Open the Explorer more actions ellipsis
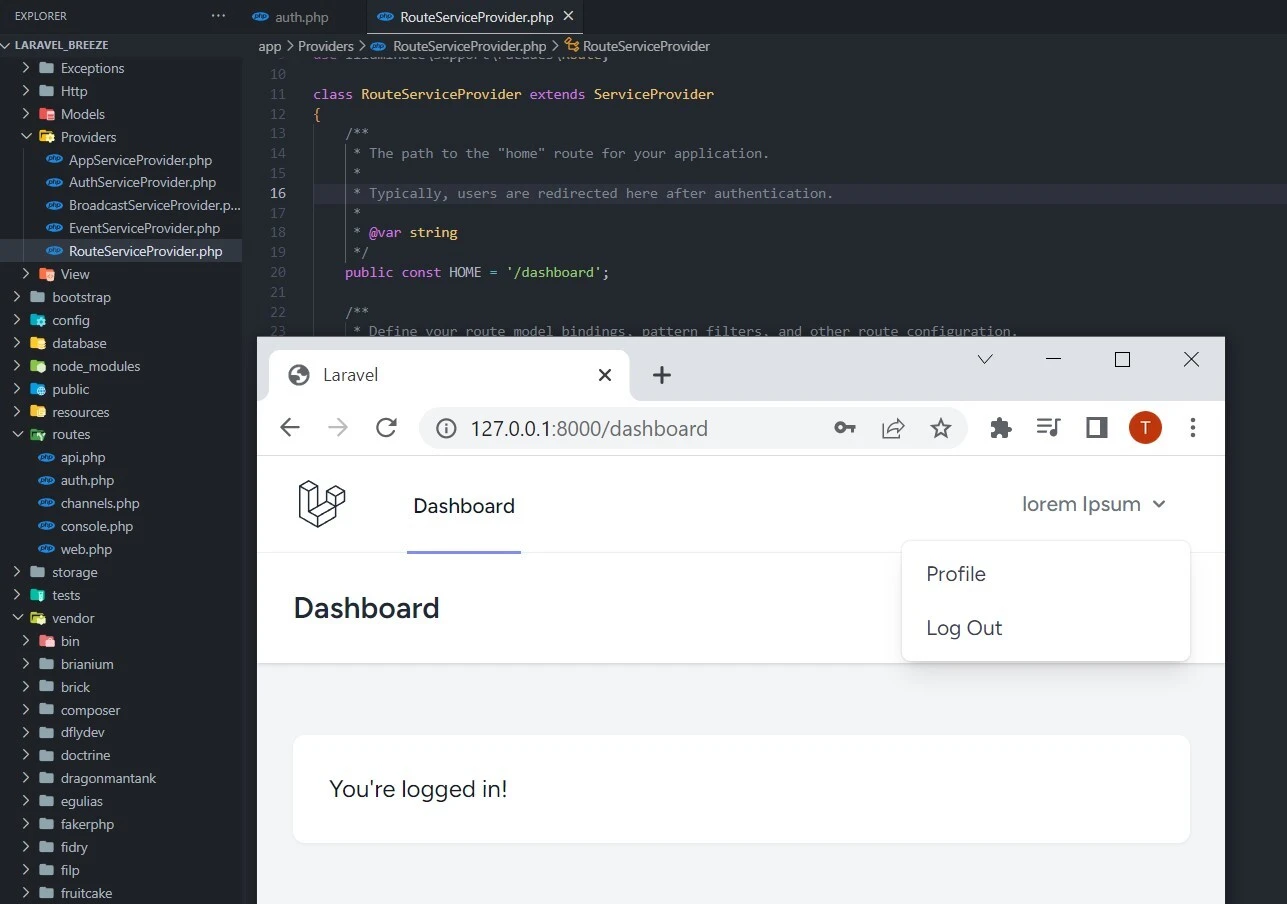The image size is (1287, 904). pyautogui.click(x=218, y=15)
